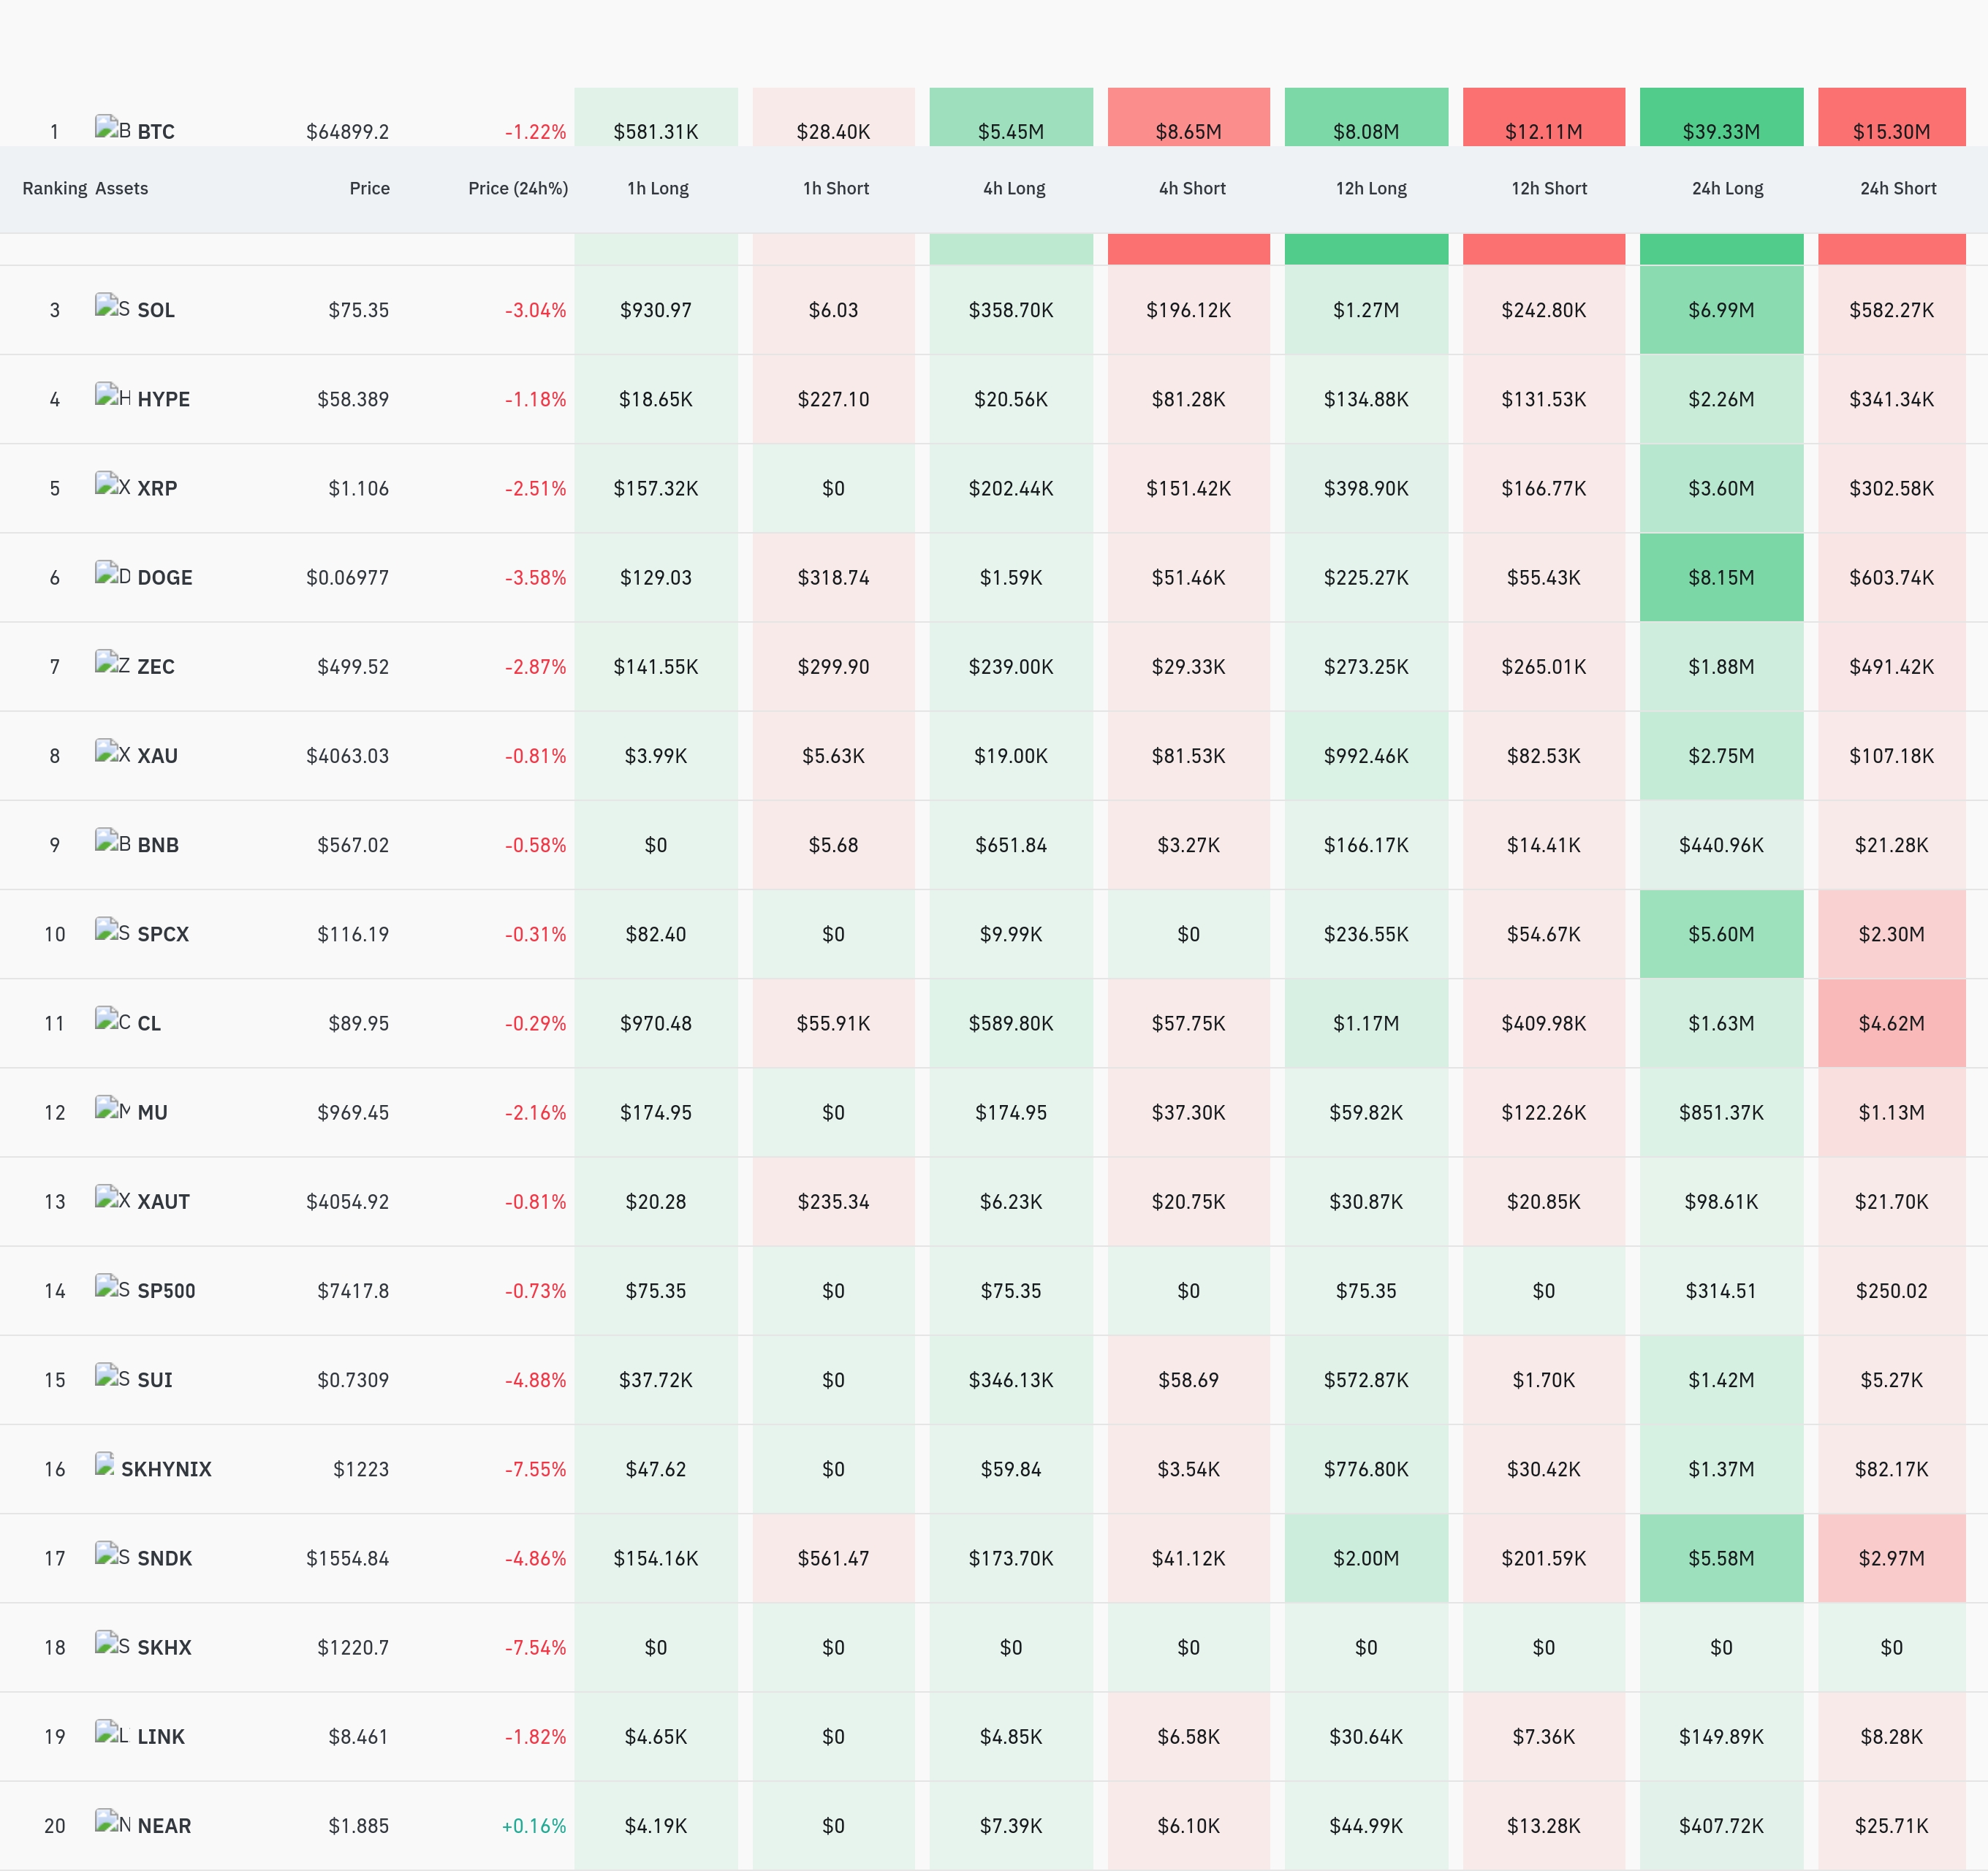Viewport: 1988px width, 1871px height.
Task: Click DOGE's $8.15M 24h Long cell
Action: click(1721, 577)
